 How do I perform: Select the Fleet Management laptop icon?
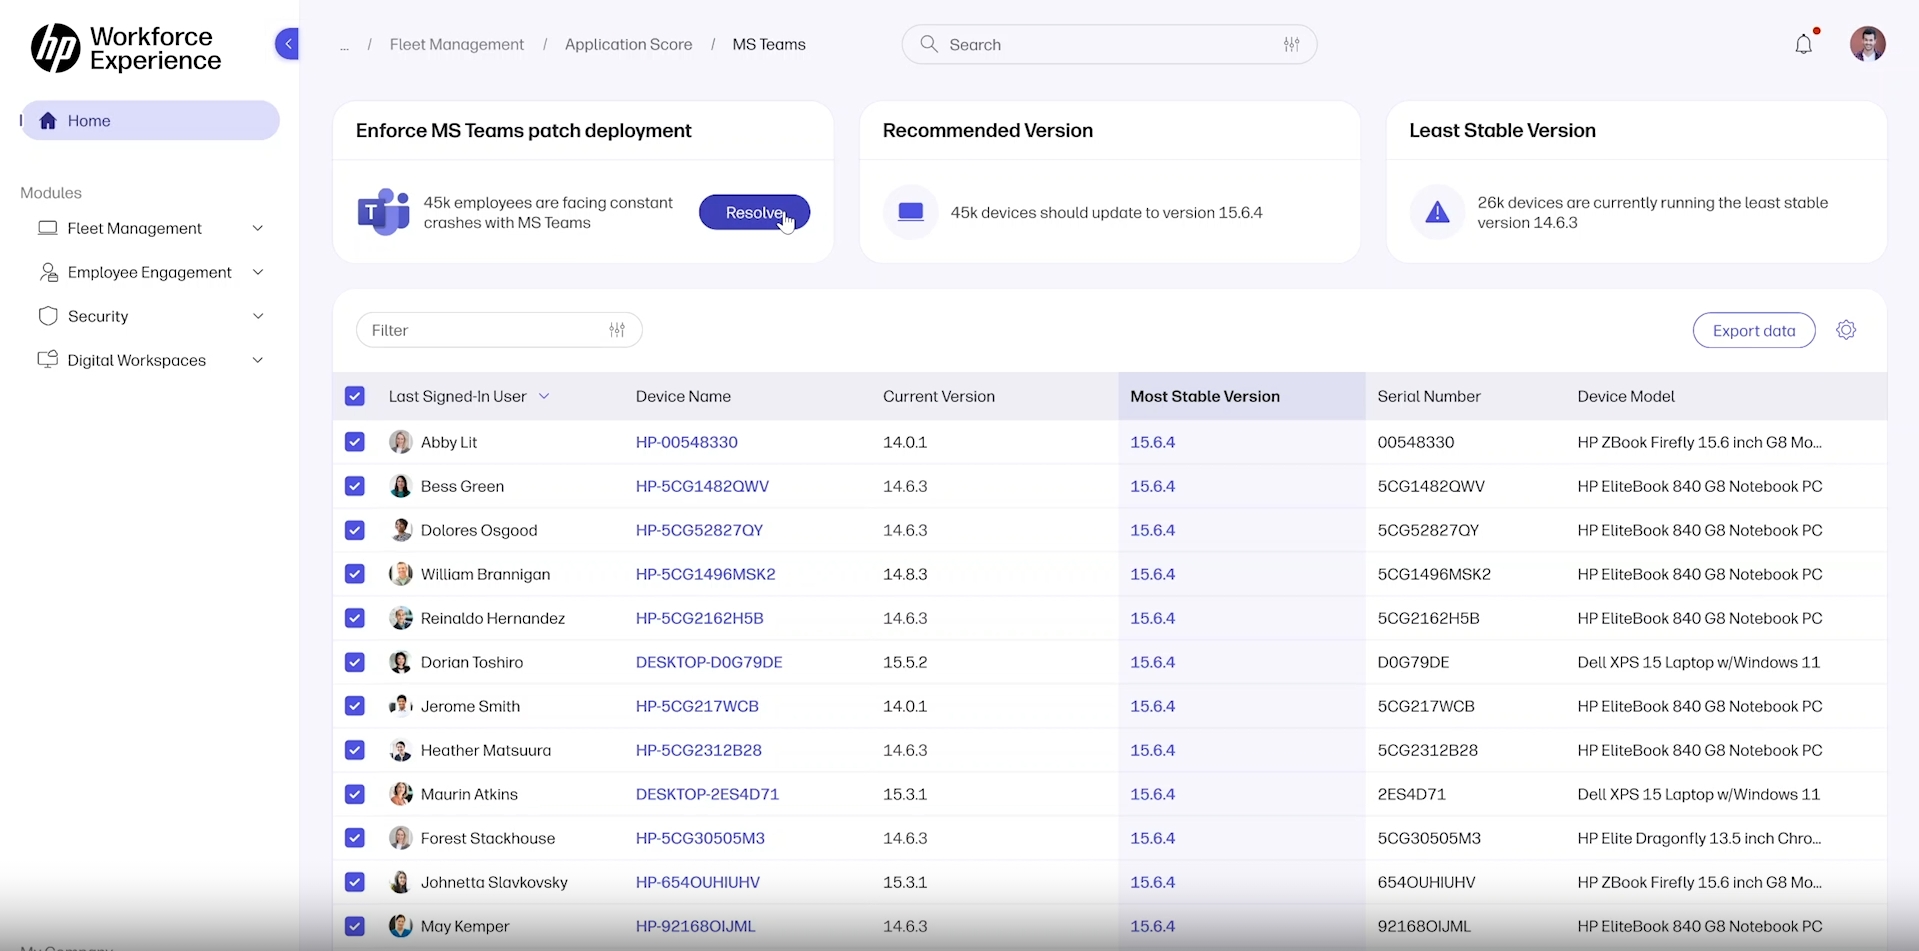click(48, 227)
